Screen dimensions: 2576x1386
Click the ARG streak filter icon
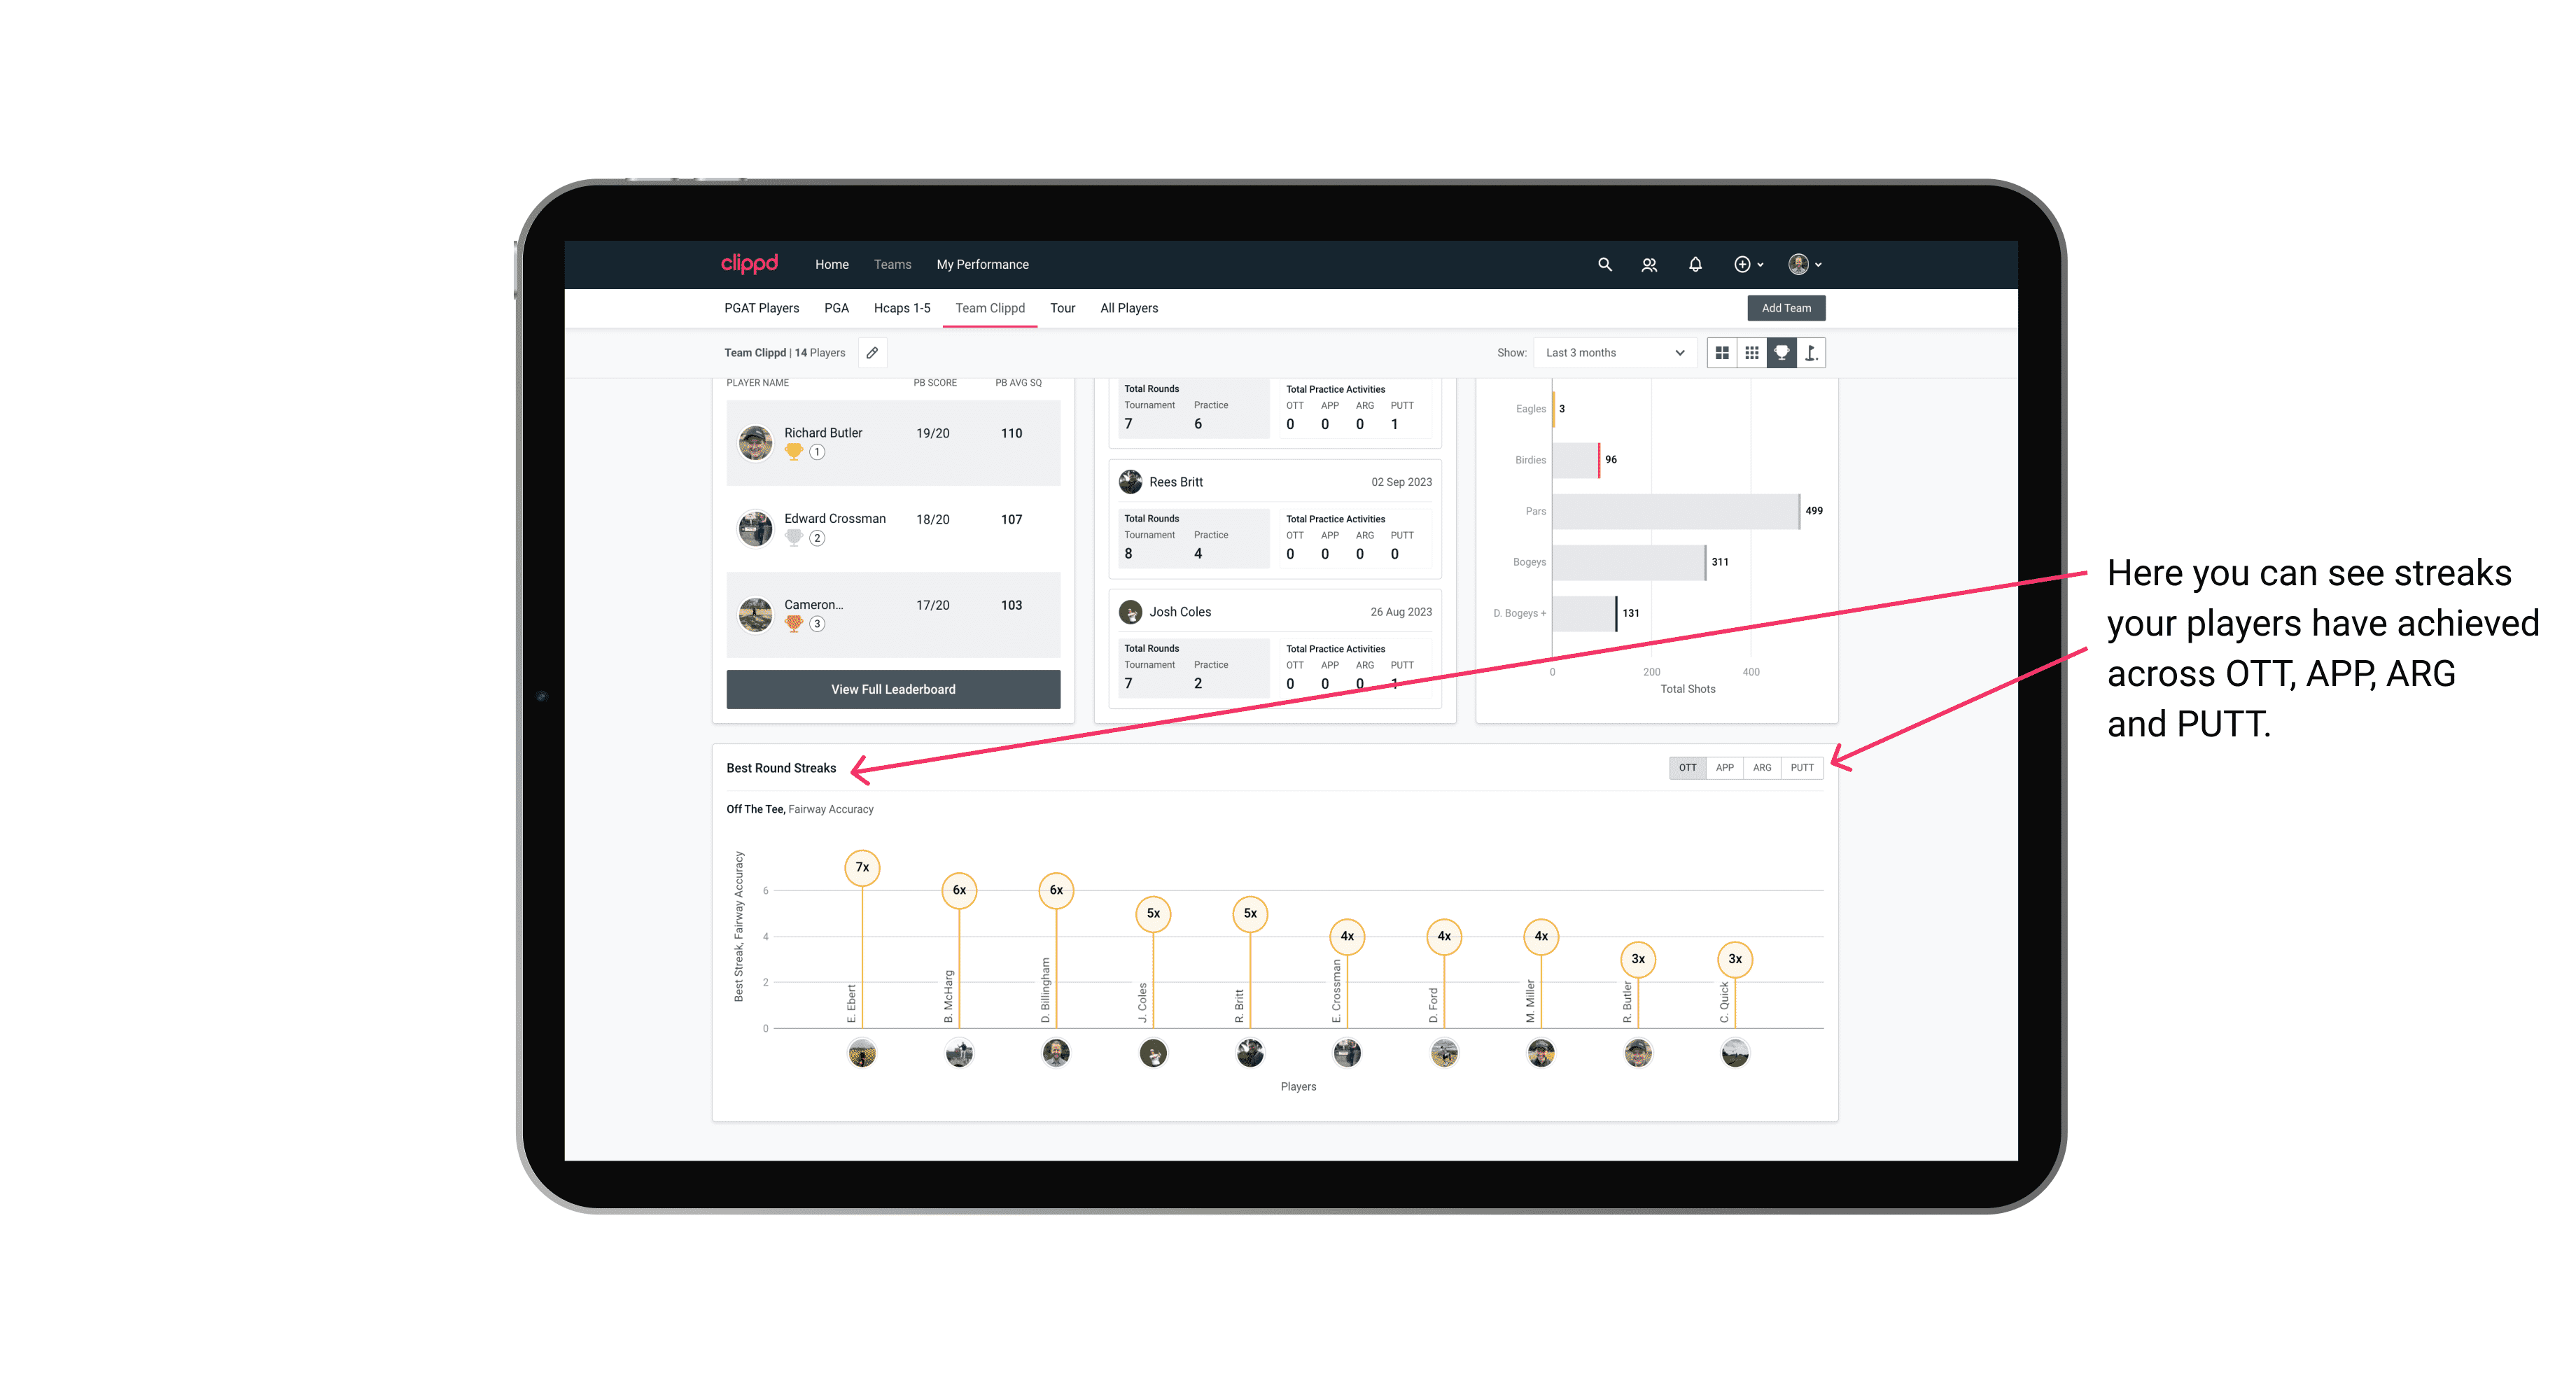(1764, 766)
